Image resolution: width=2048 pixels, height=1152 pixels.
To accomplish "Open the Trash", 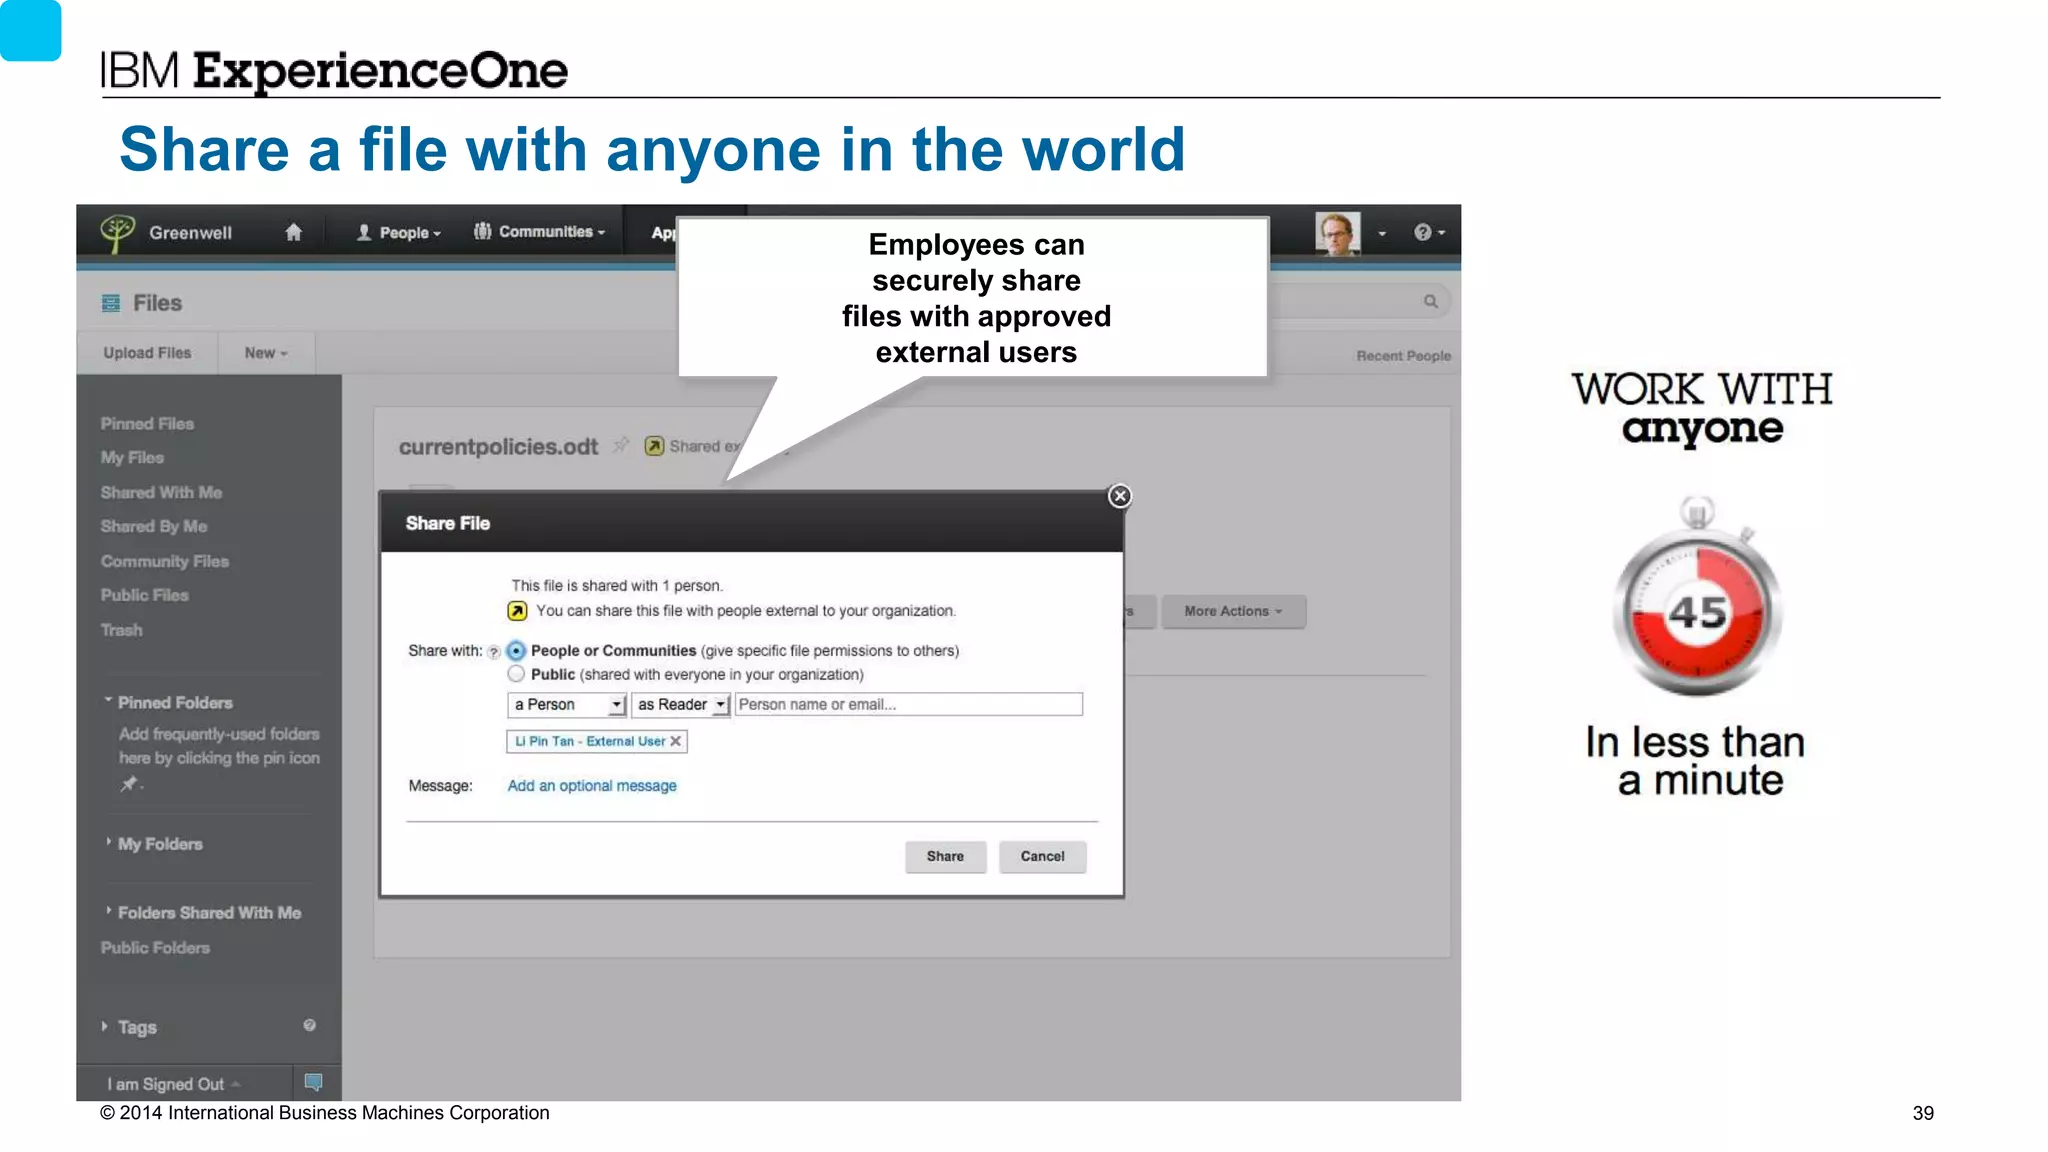I will [121, 631].
